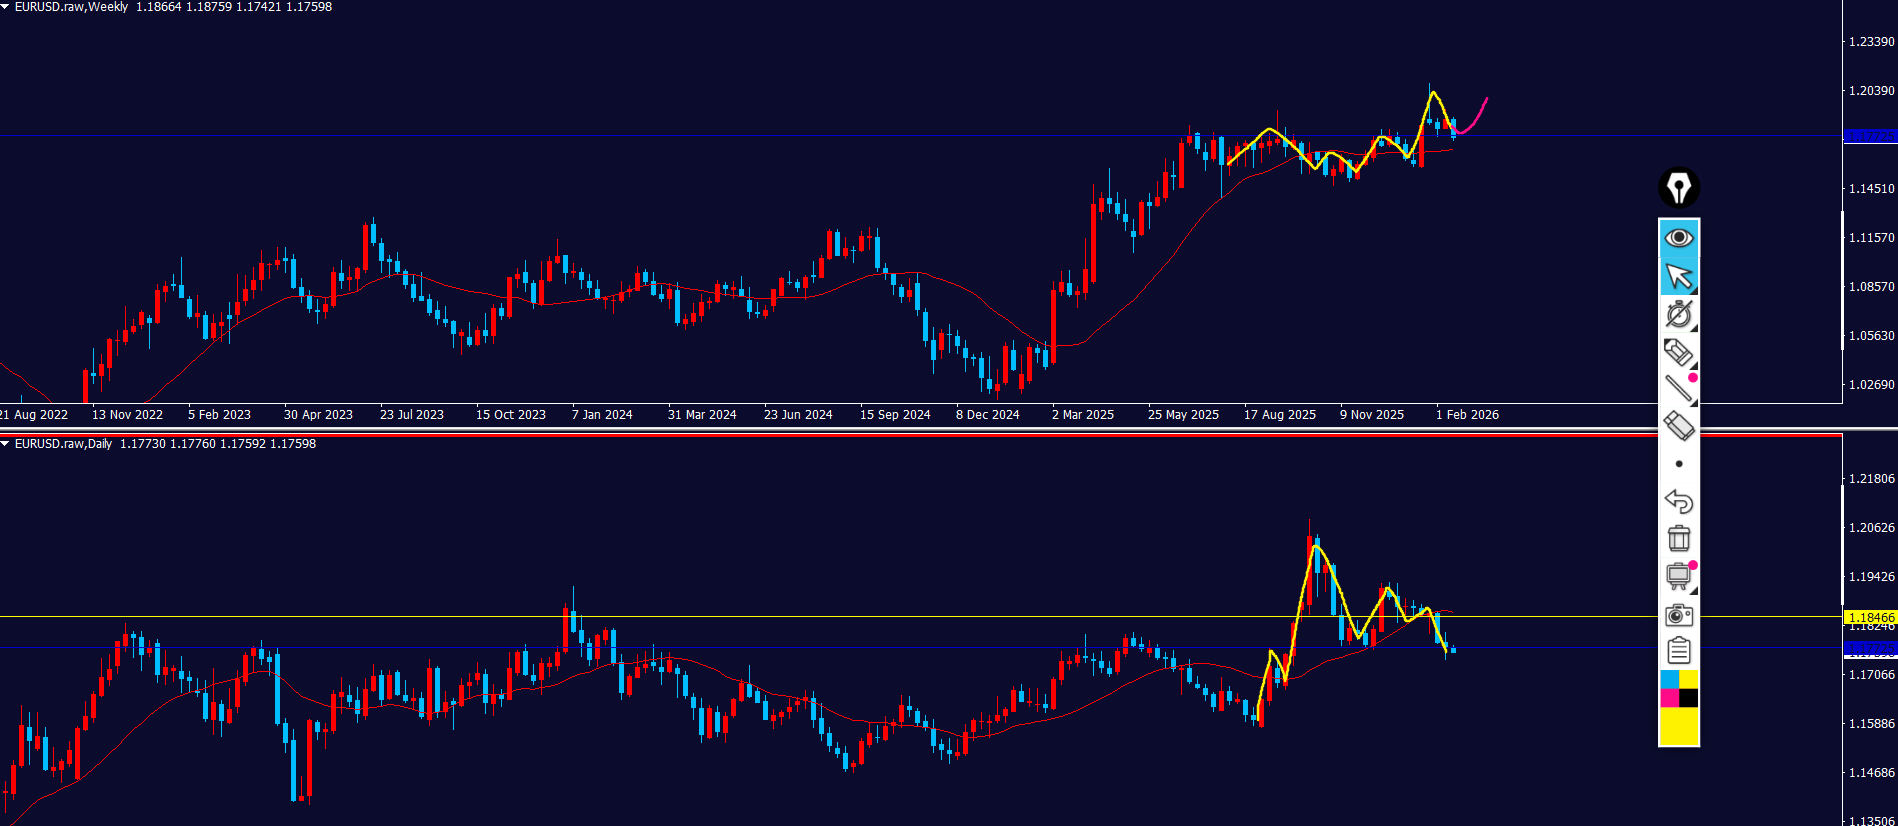Select the straight line tool
This screenshot has height=826, width=1898.
pyautogui.click(x=1679, y=389)
